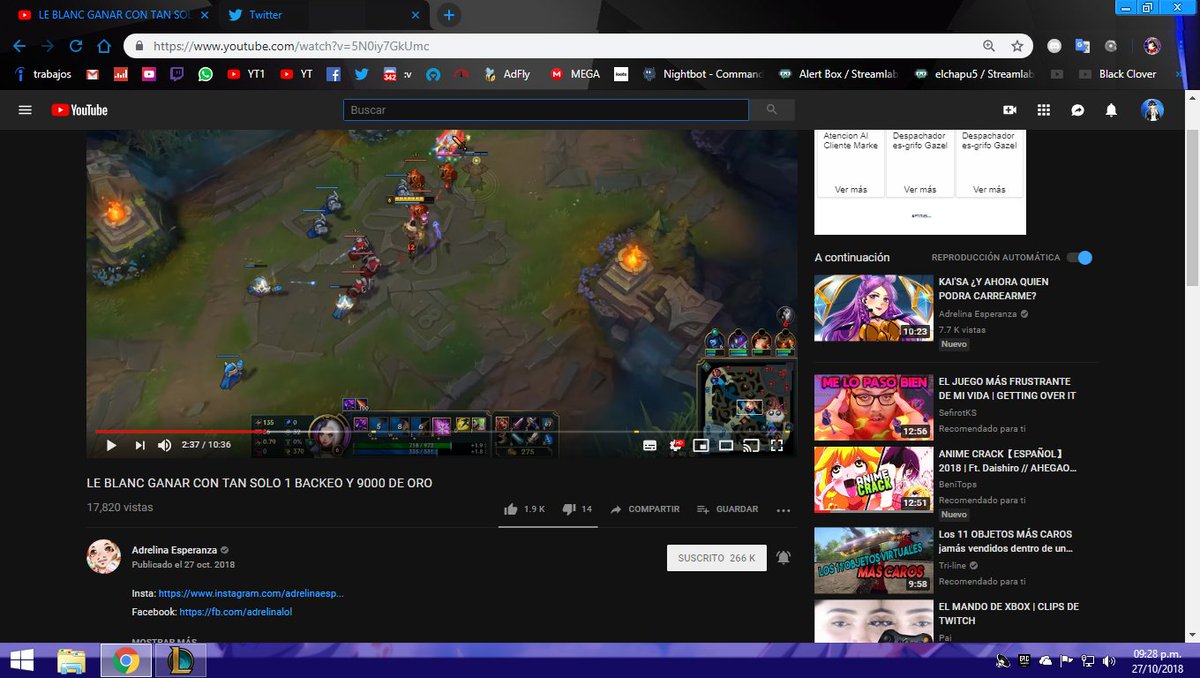Enter fullscreen mode in player

(776, 445)
